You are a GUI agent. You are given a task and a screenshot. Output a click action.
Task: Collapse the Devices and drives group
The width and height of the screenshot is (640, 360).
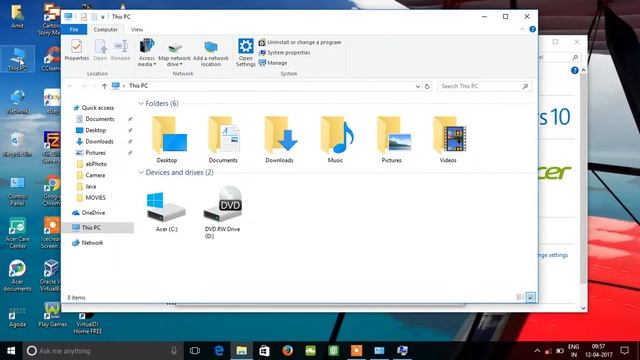[141, 173]
